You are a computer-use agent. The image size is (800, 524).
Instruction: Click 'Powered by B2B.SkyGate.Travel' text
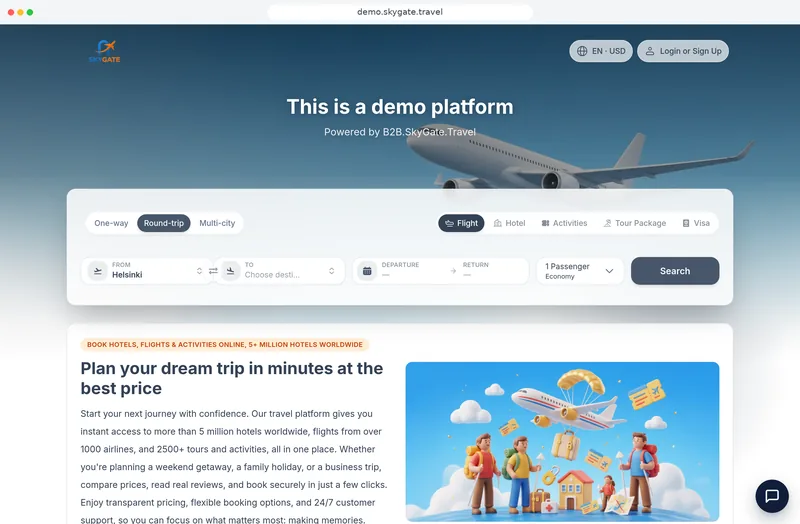coord(400,132)
